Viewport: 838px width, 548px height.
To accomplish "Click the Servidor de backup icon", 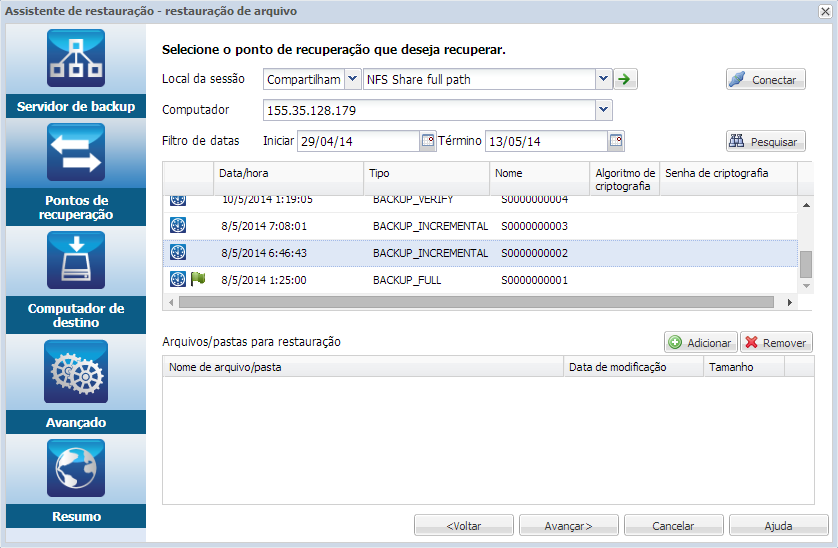I will (x=76, y=59).
